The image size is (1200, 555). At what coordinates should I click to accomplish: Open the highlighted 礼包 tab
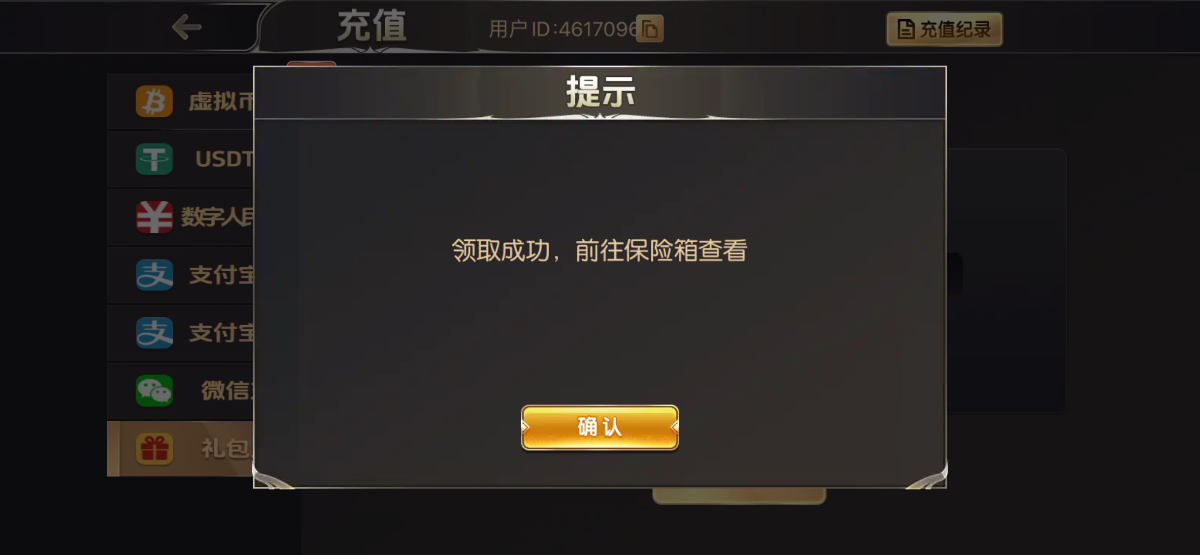click(x=181, y=449)
